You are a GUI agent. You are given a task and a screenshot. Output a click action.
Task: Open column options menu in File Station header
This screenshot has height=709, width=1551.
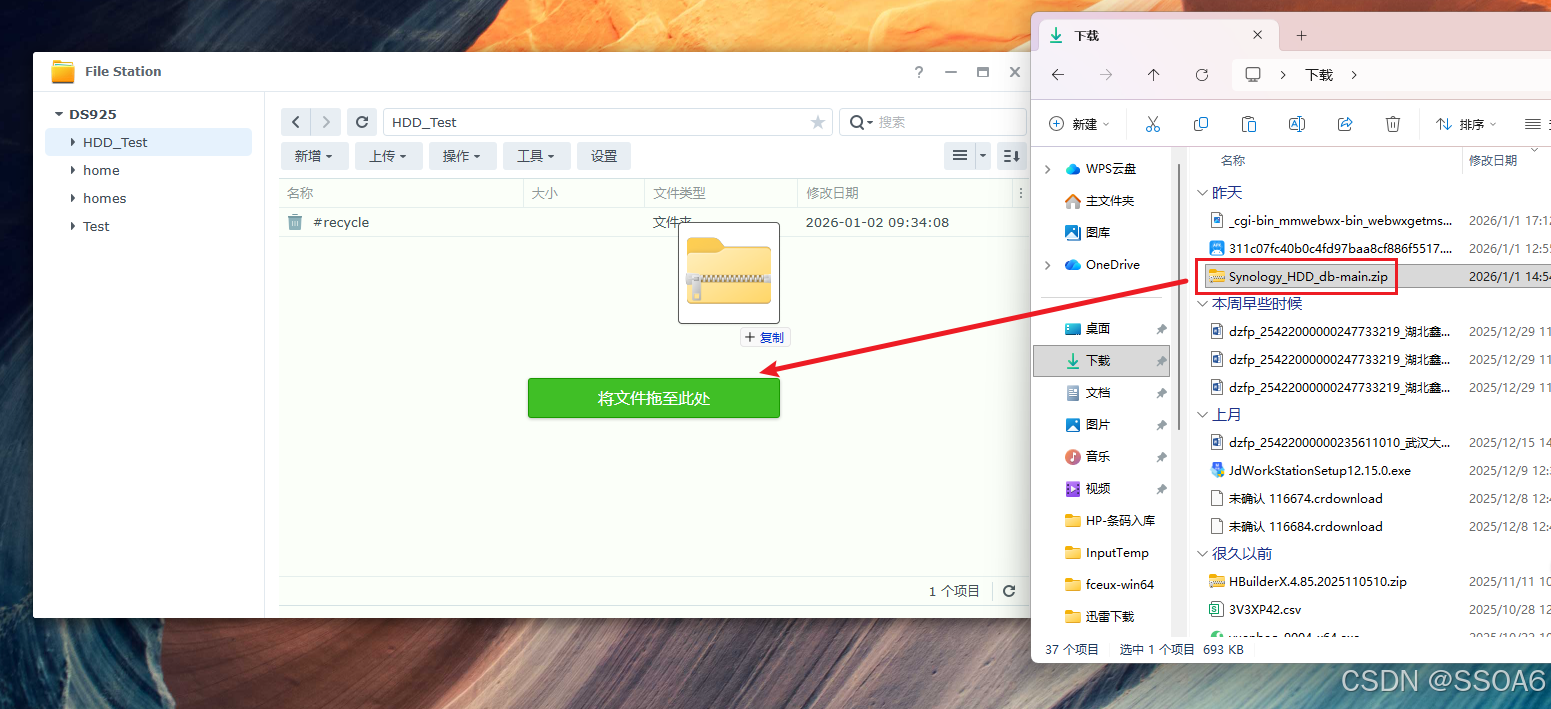click(x=1021, y=193)
